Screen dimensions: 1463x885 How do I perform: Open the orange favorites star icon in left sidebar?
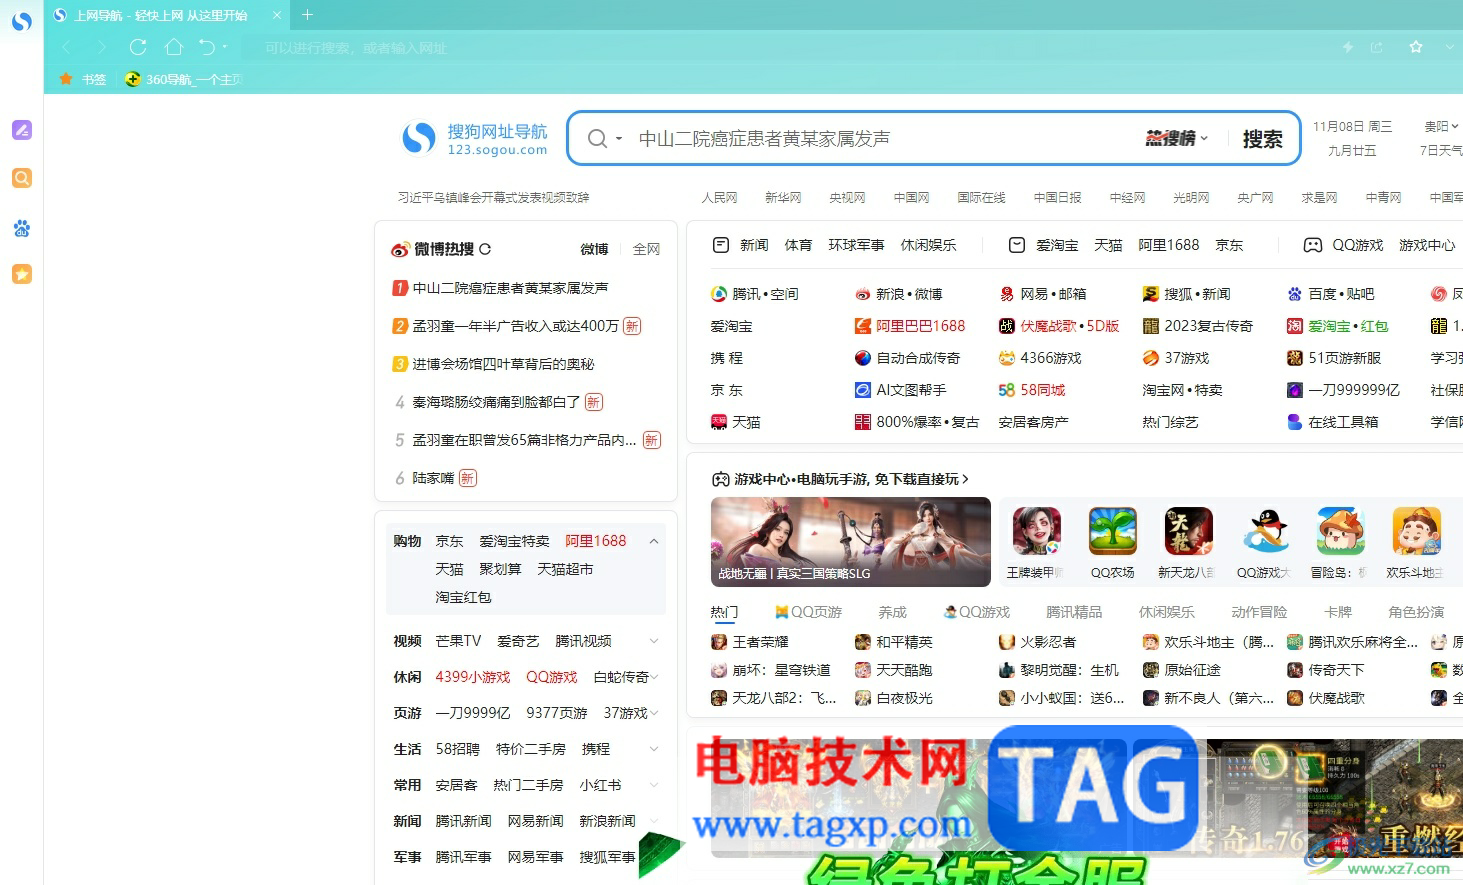point(21,274)
